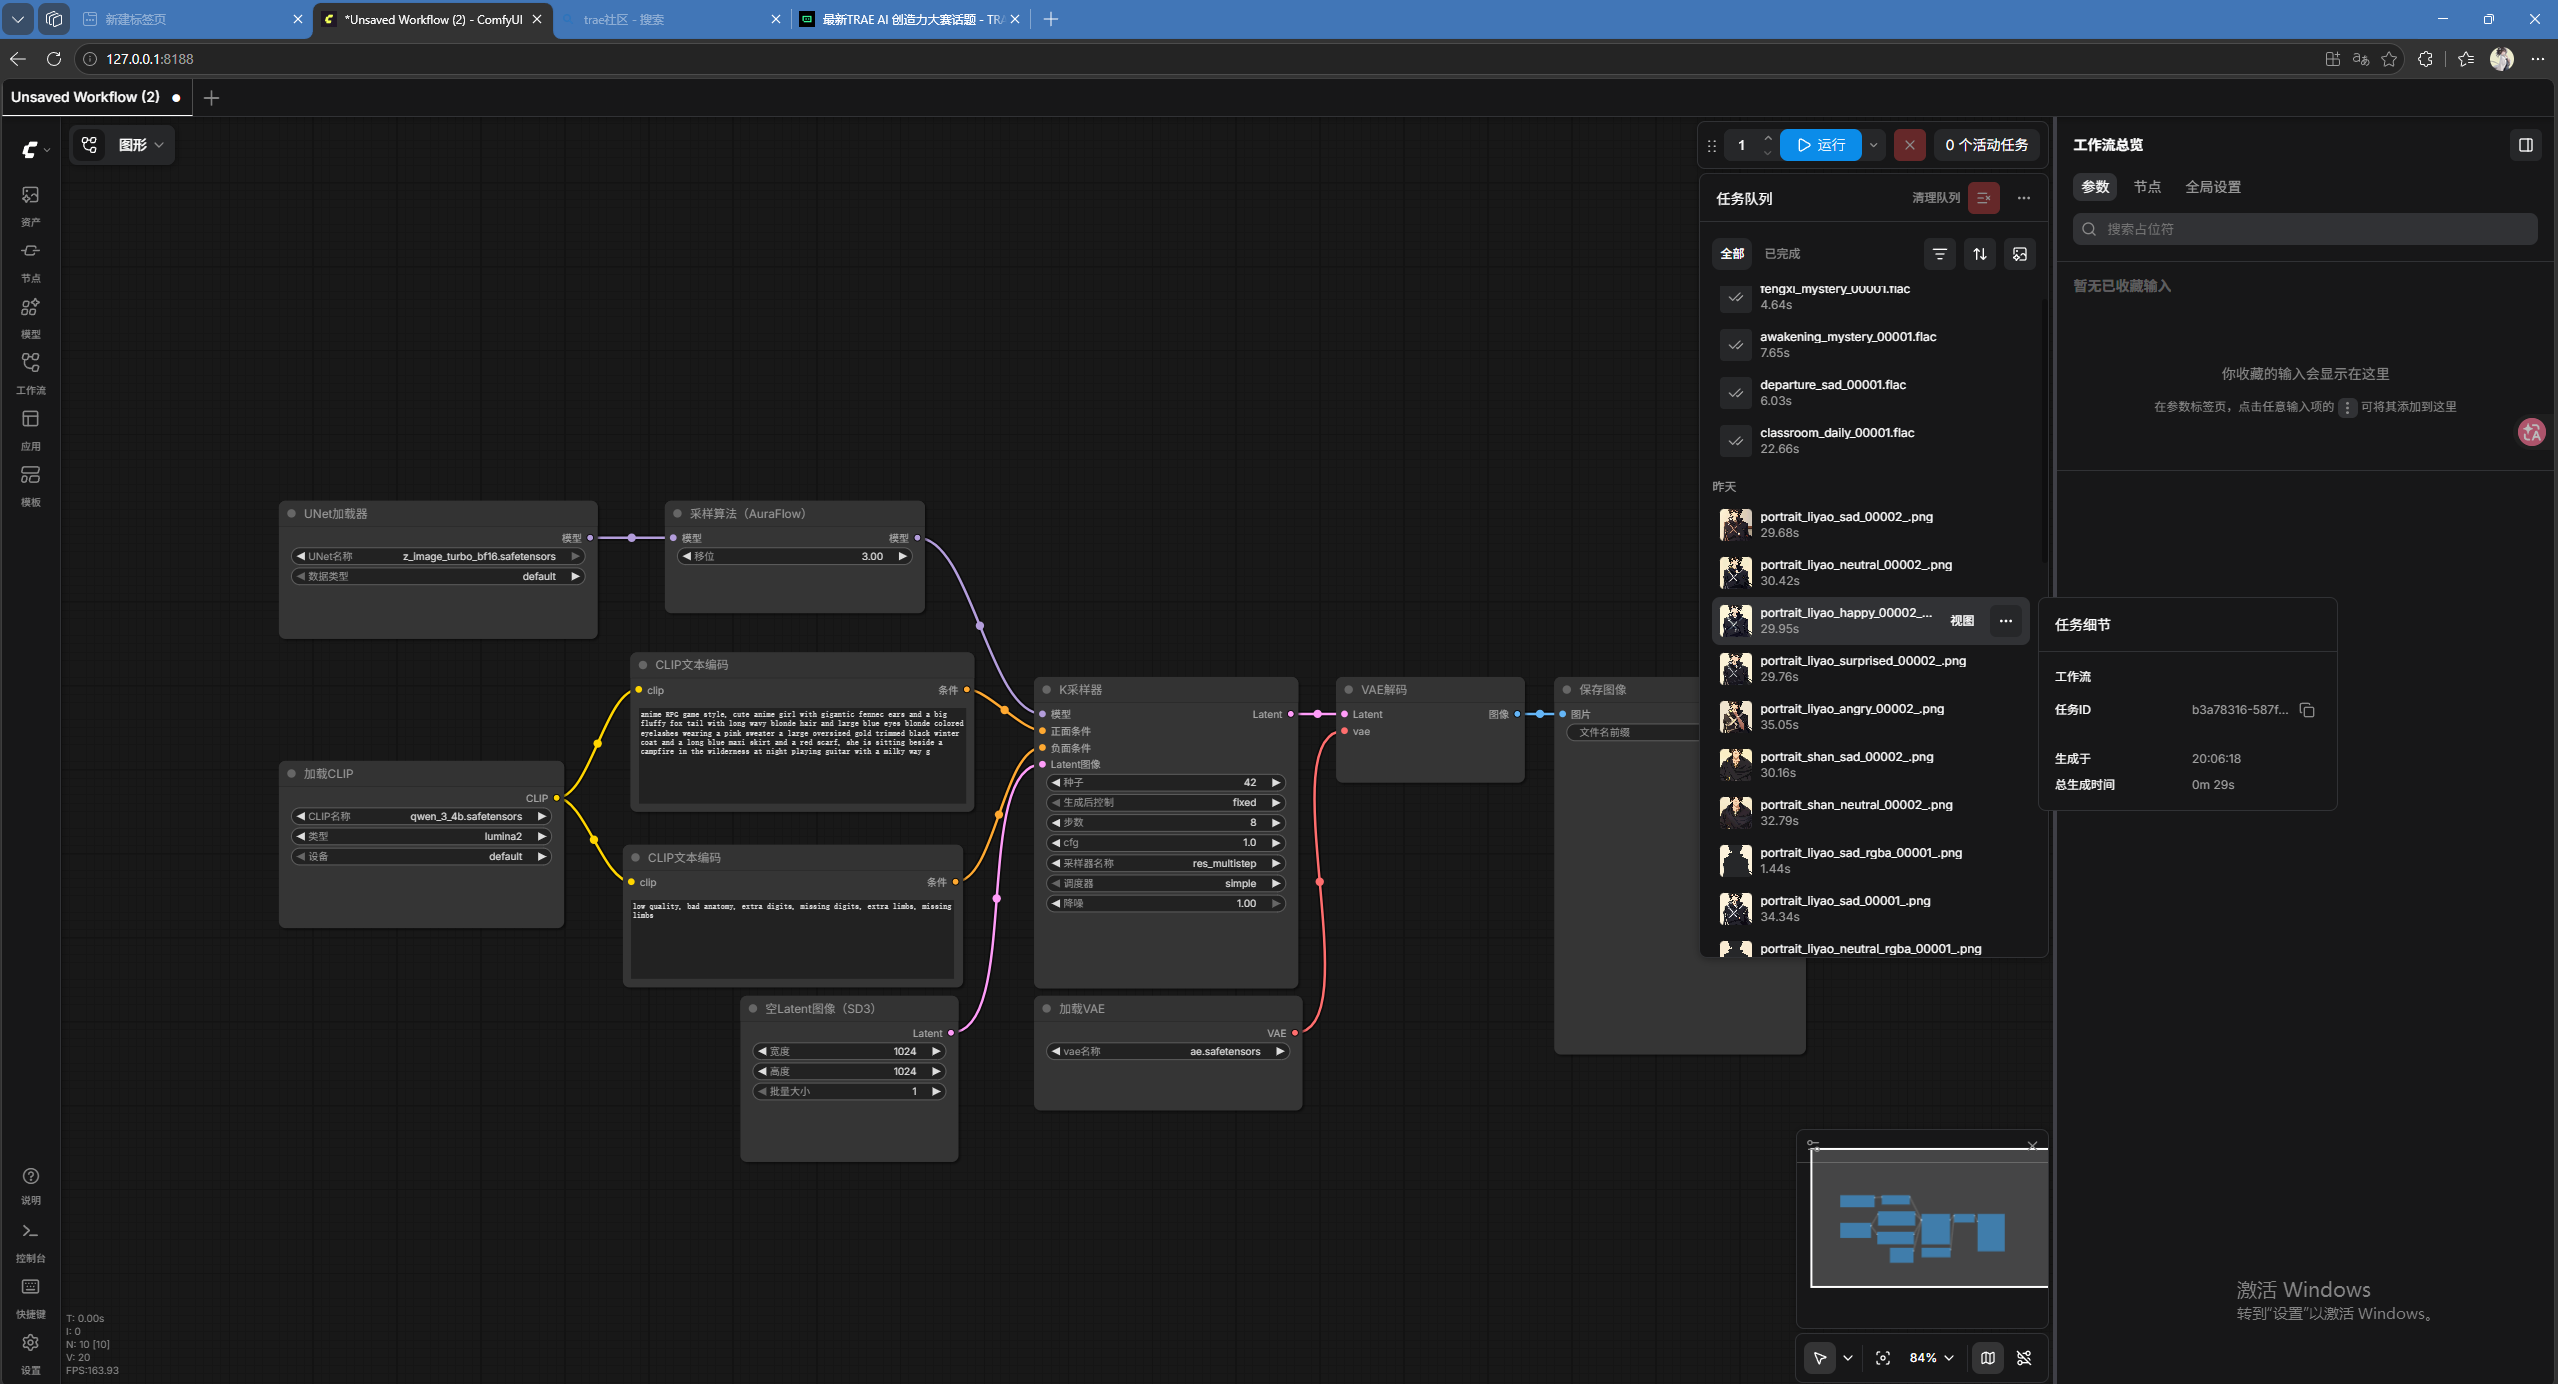Open the 应用 apps sidebar panel

point(31,428)
